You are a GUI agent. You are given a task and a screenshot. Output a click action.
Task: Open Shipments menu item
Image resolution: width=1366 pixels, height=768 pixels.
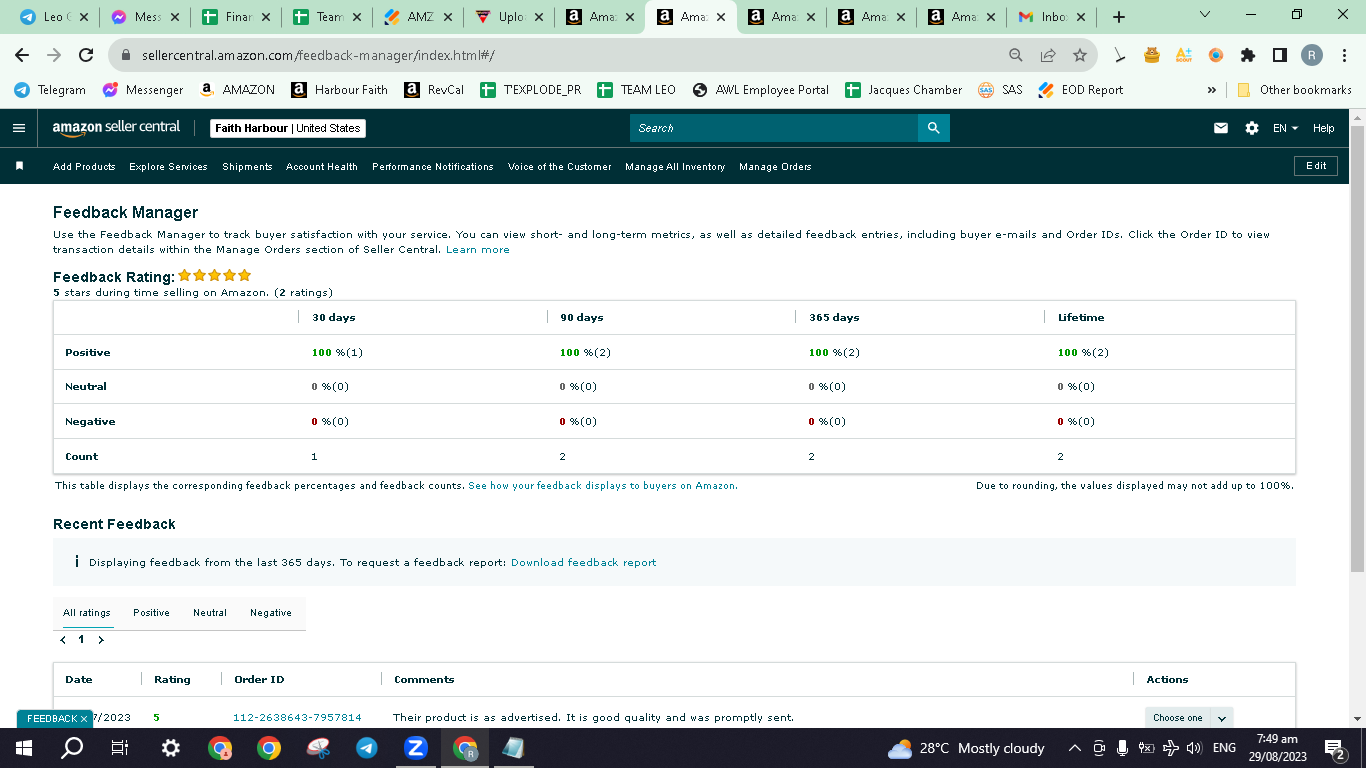247,167
